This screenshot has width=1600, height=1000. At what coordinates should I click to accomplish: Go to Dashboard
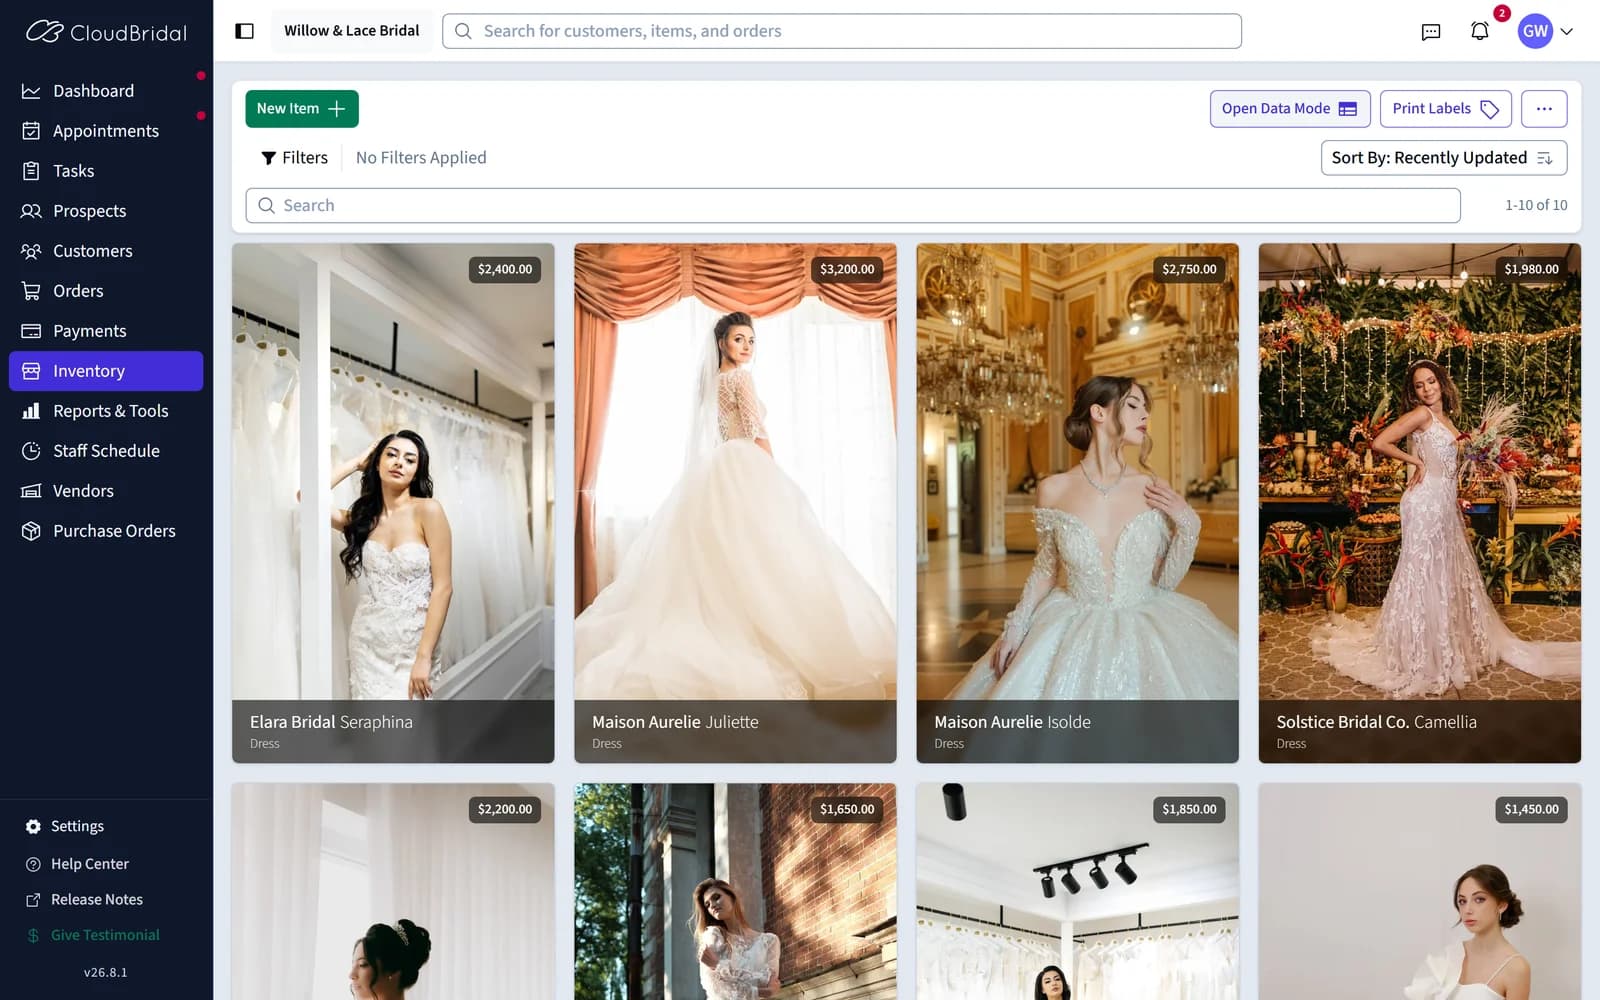[106, 91]
